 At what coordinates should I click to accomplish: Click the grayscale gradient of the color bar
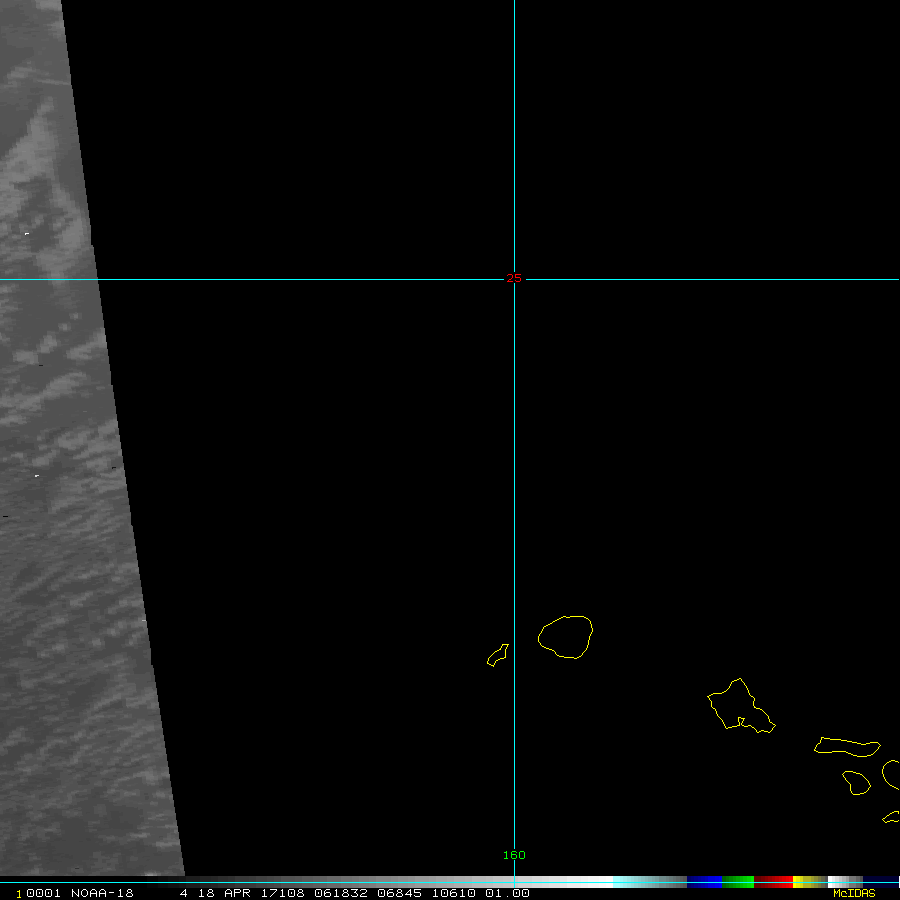[400, 881]
